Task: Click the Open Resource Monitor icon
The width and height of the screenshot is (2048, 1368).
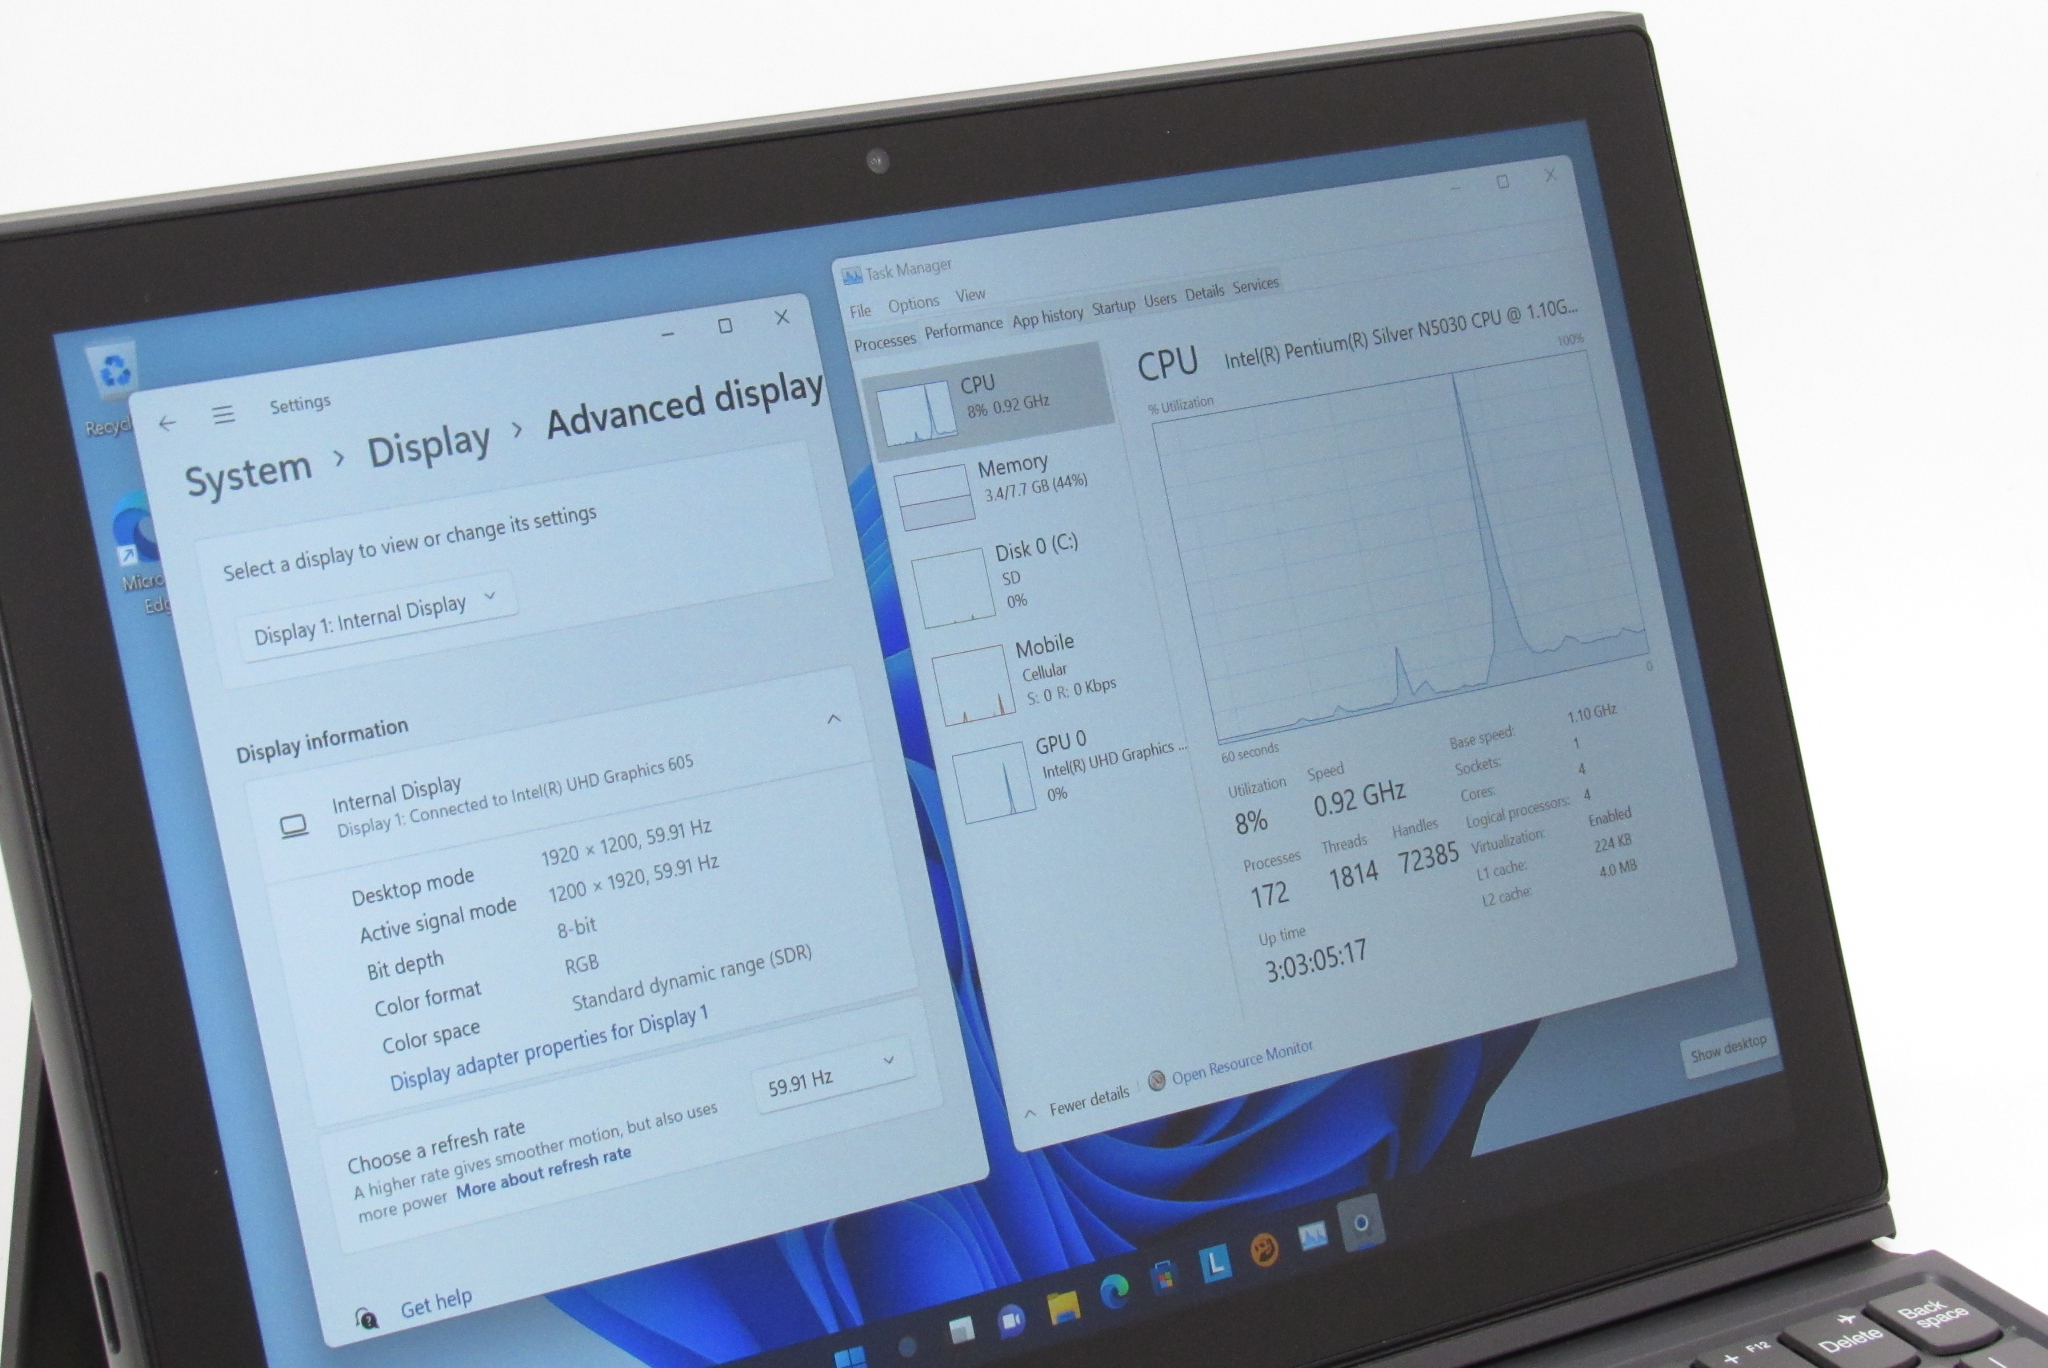Action: [1157, 1080]
